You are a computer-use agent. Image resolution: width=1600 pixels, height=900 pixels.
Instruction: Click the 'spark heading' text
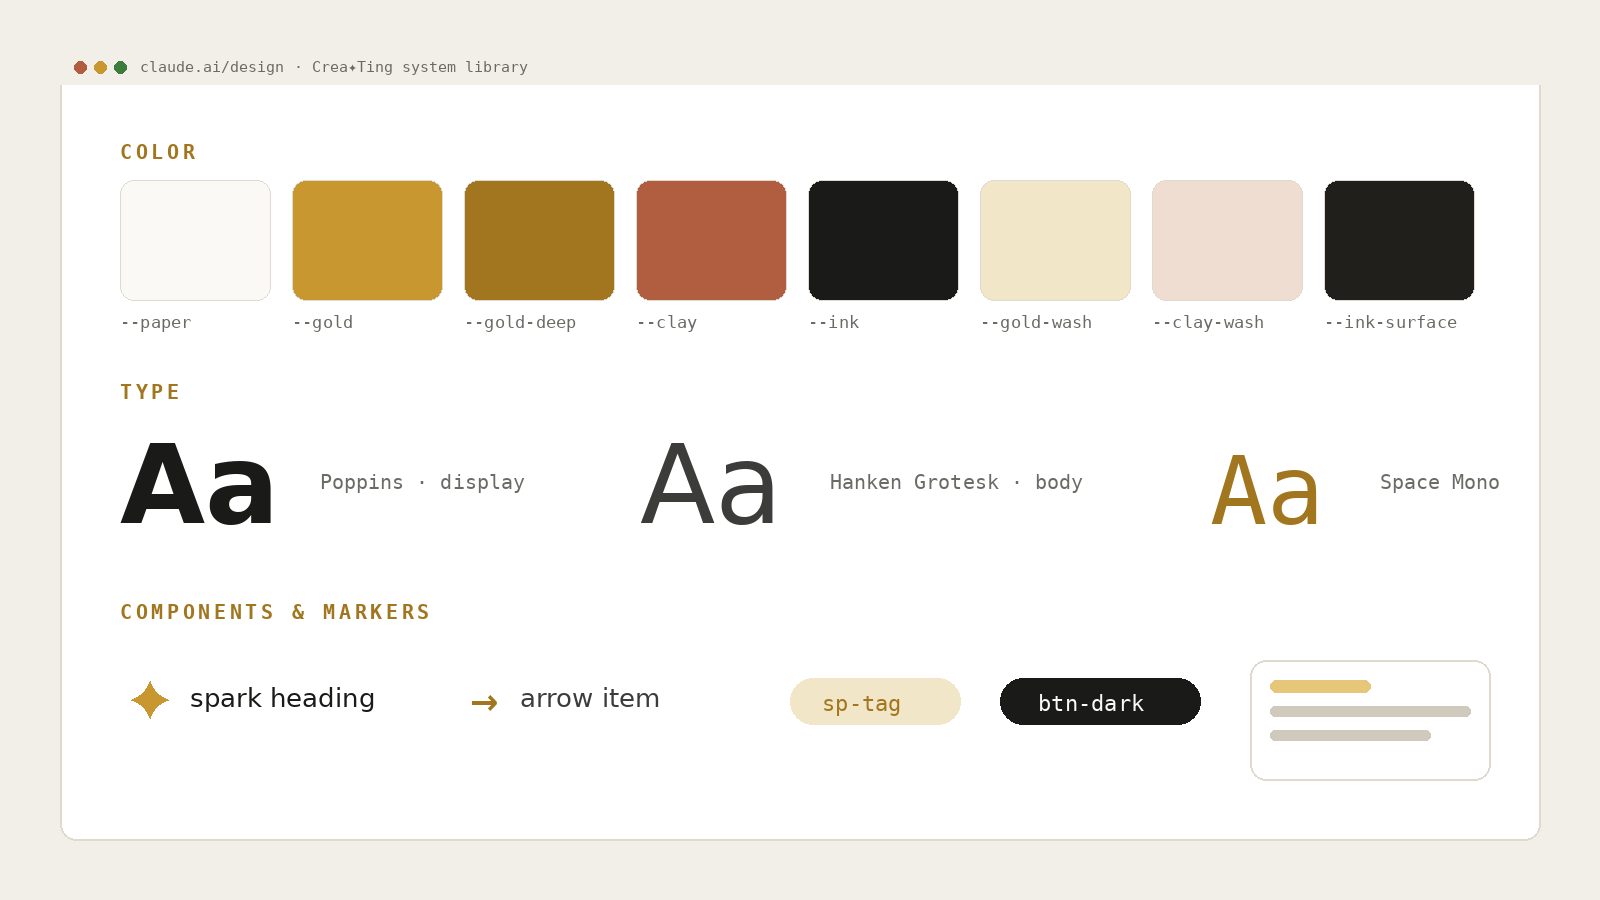point(282,698)
